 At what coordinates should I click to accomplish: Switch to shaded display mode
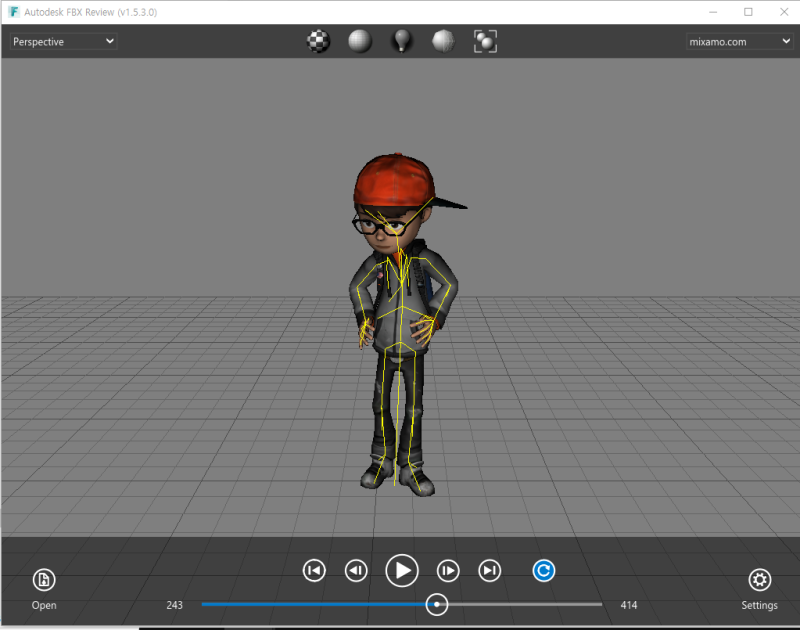tap(360, 41)
